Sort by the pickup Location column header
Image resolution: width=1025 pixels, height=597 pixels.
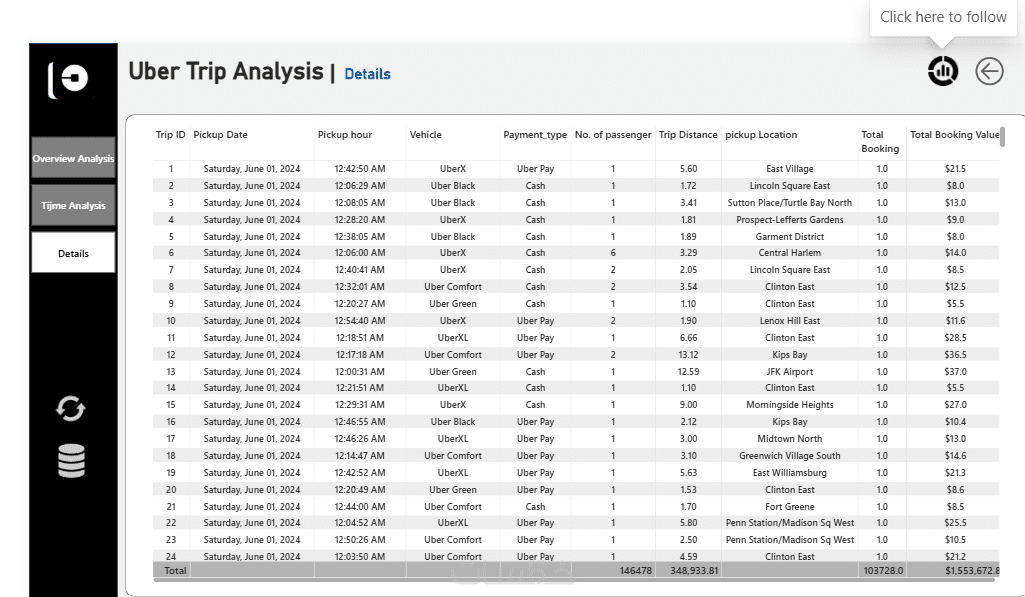tap(761, 135)
